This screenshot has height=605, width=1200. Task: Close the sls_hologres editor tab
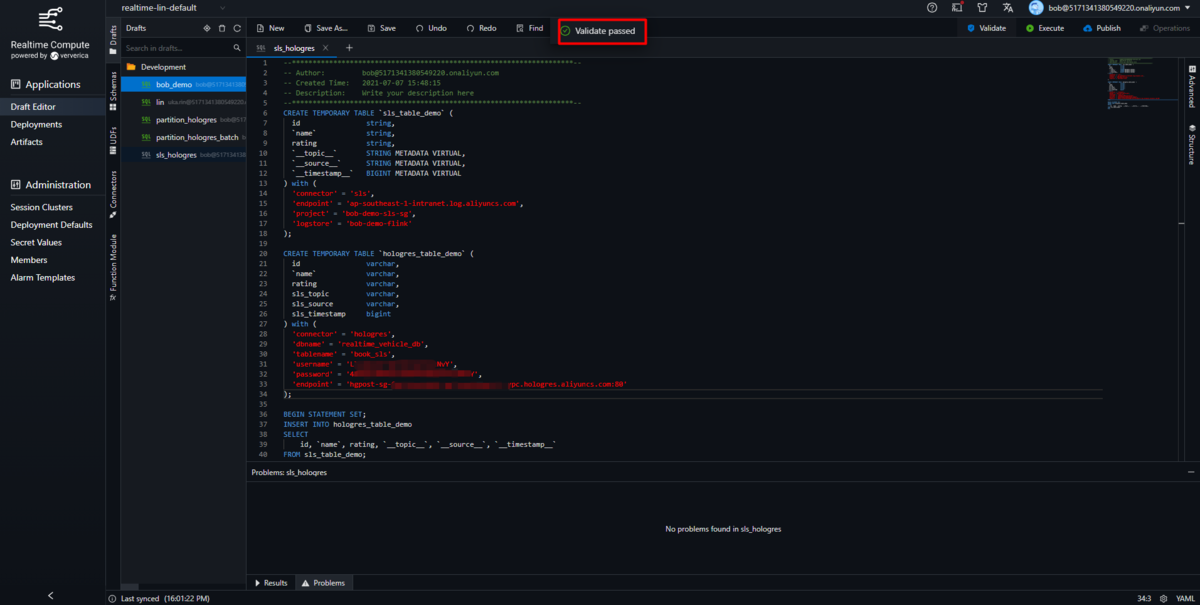325,48
